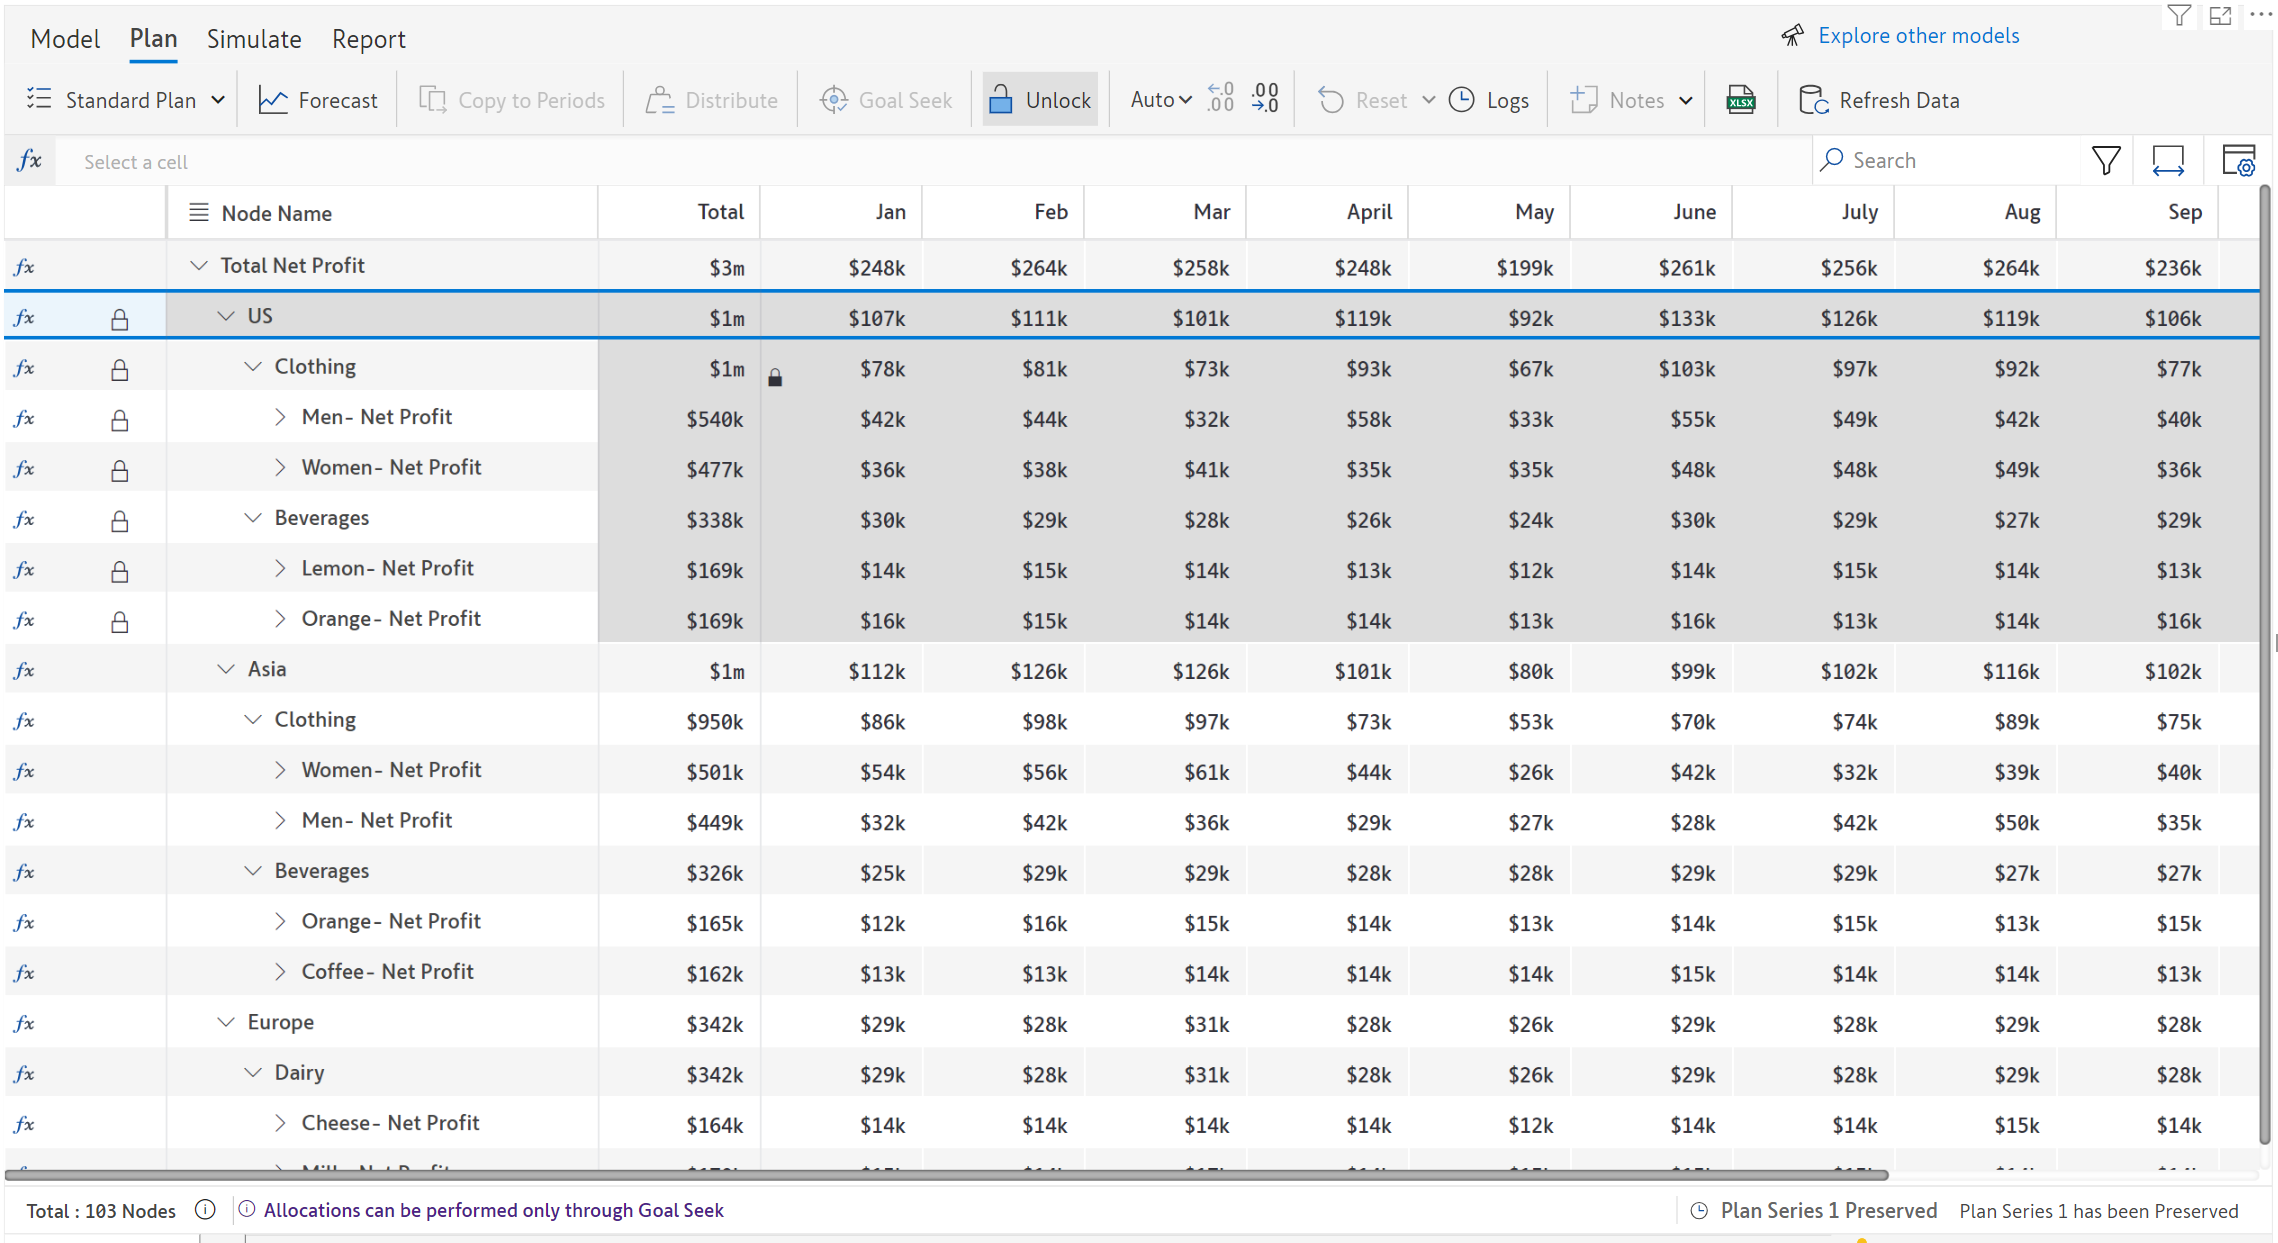The height and width of the screenshot is (1243, 2278).
Task: Click the Export to Excel icon
Action: (1740, 100)
